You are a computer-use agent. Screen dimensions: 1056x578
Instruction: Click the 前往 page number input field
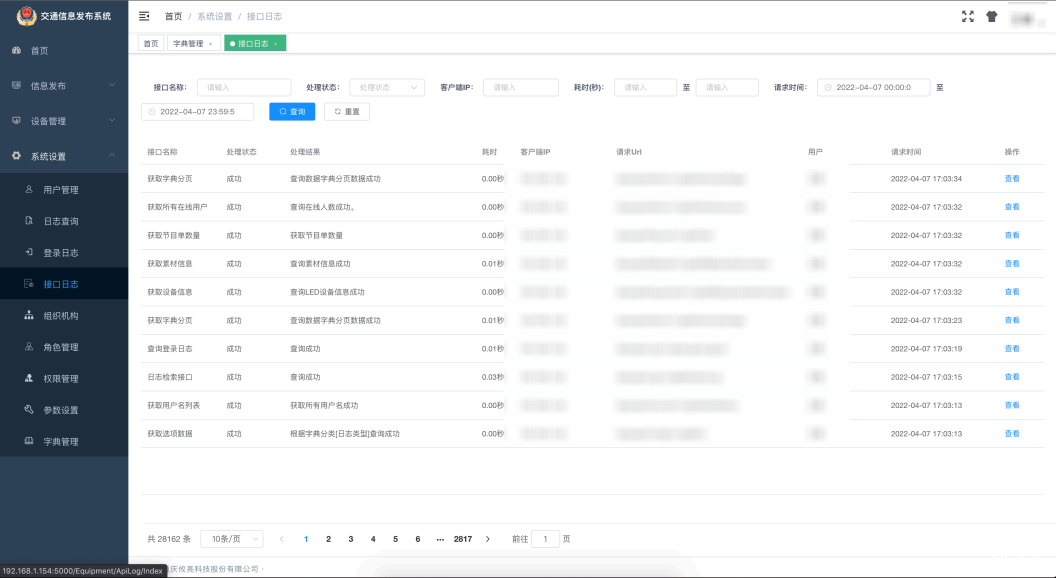tap(545, 538)
